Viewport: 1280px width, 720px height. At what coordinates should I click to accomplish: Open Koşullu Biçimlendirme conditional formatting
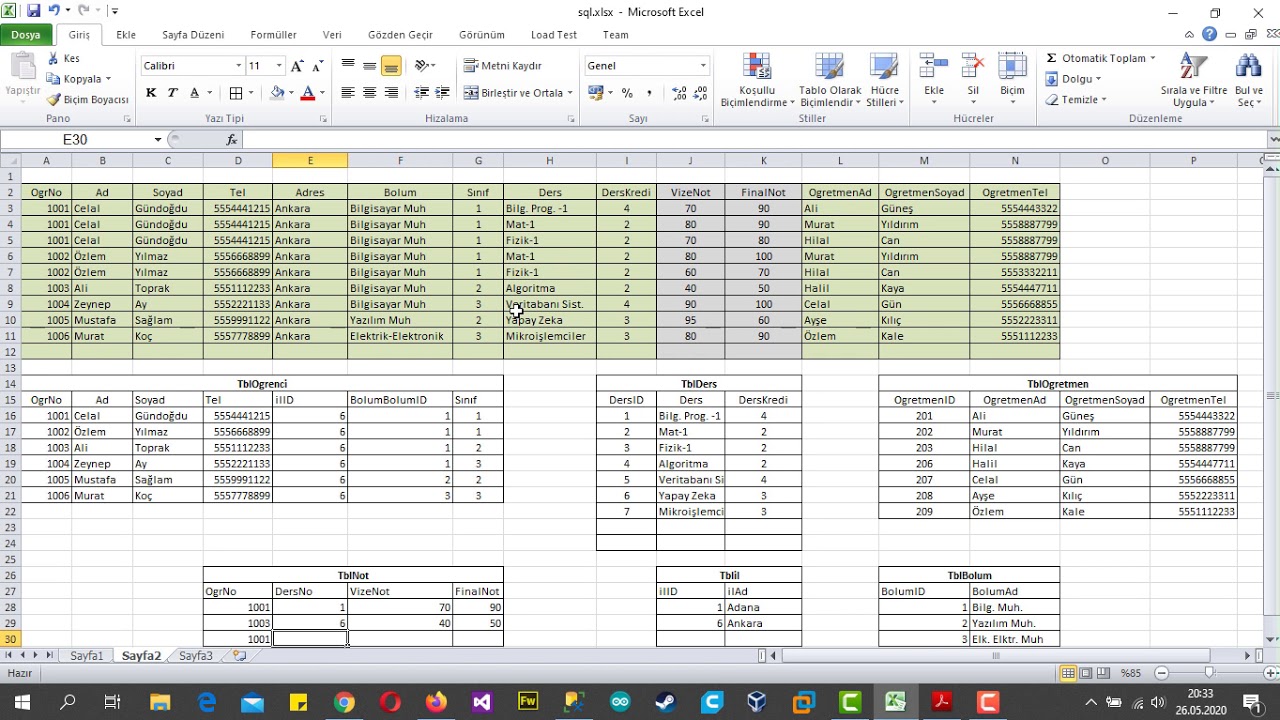(757, 80)
